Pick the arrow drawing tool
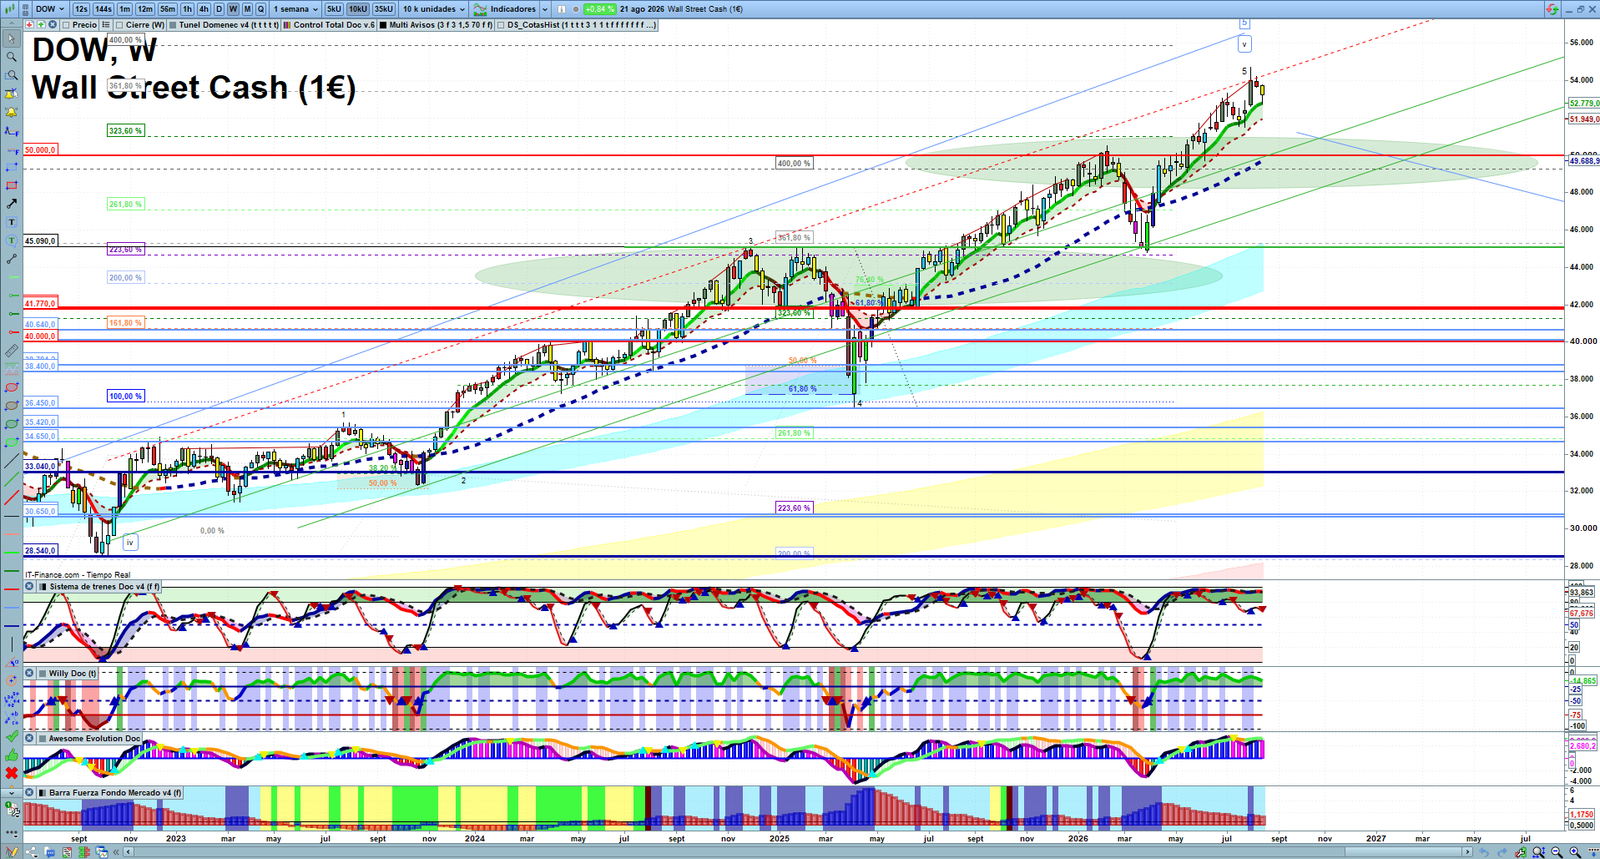The height and width of the screenshot is (859, 1600). click(x=12, y=204)
